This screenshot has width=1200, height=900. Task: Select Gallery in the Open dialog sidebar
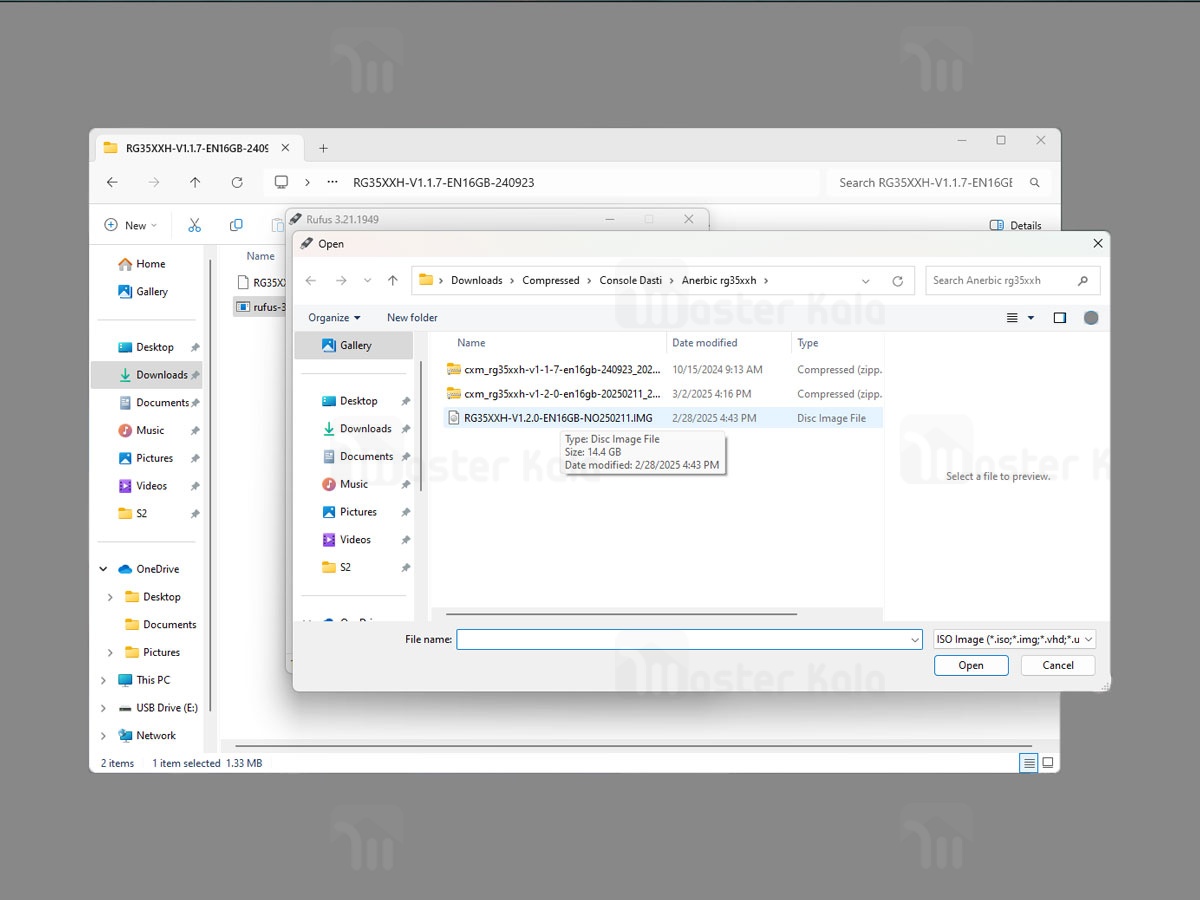(354, 346)
